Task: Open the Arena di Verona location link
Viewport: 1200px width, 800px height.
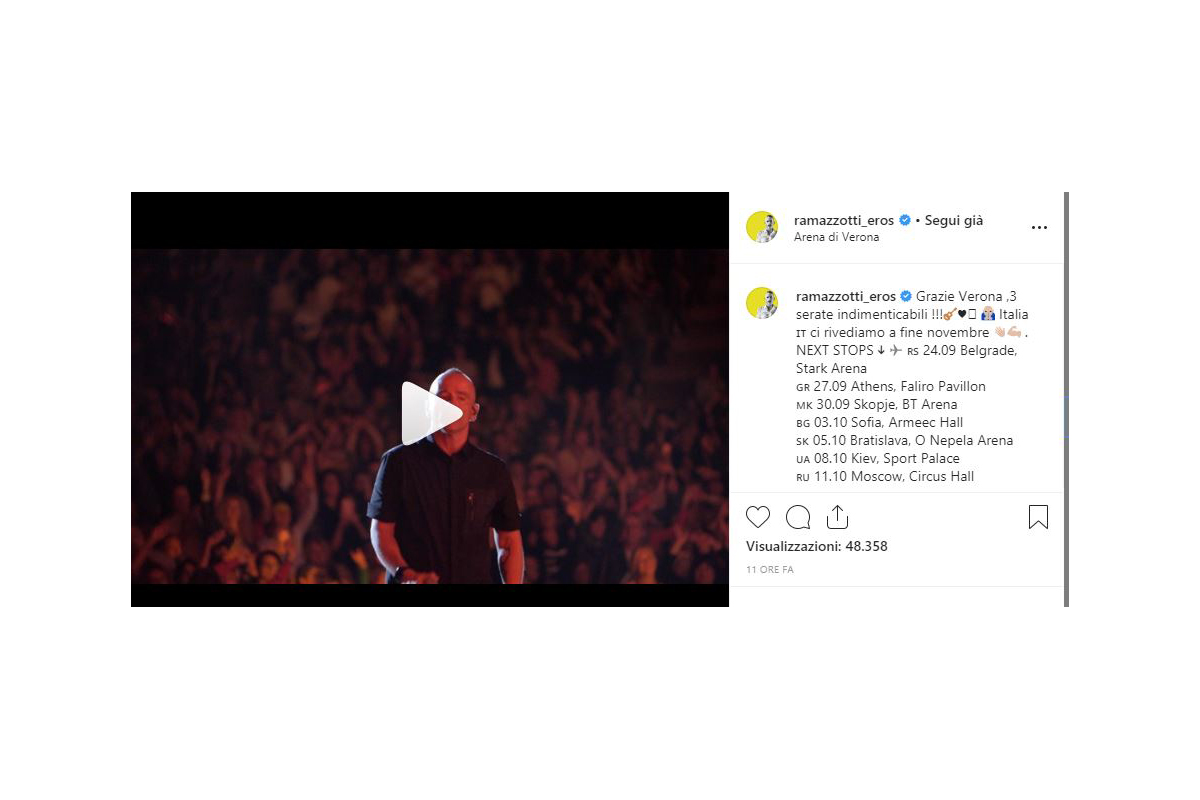Action: tap(837, 238)
